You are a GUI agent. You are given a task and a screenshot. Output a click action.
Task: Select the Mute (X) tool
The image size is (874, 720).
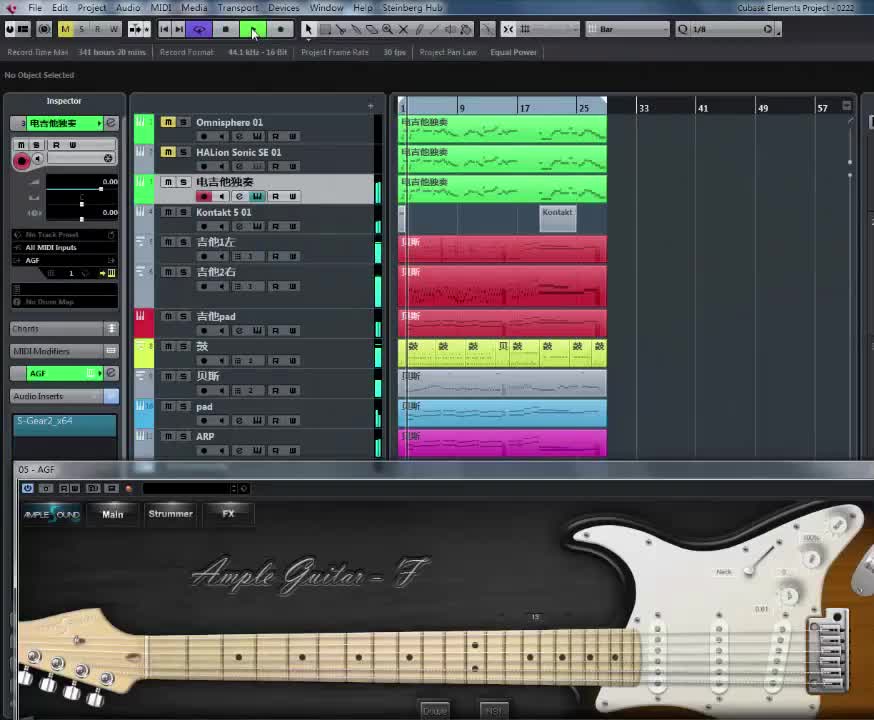click(x=403, y=29)
